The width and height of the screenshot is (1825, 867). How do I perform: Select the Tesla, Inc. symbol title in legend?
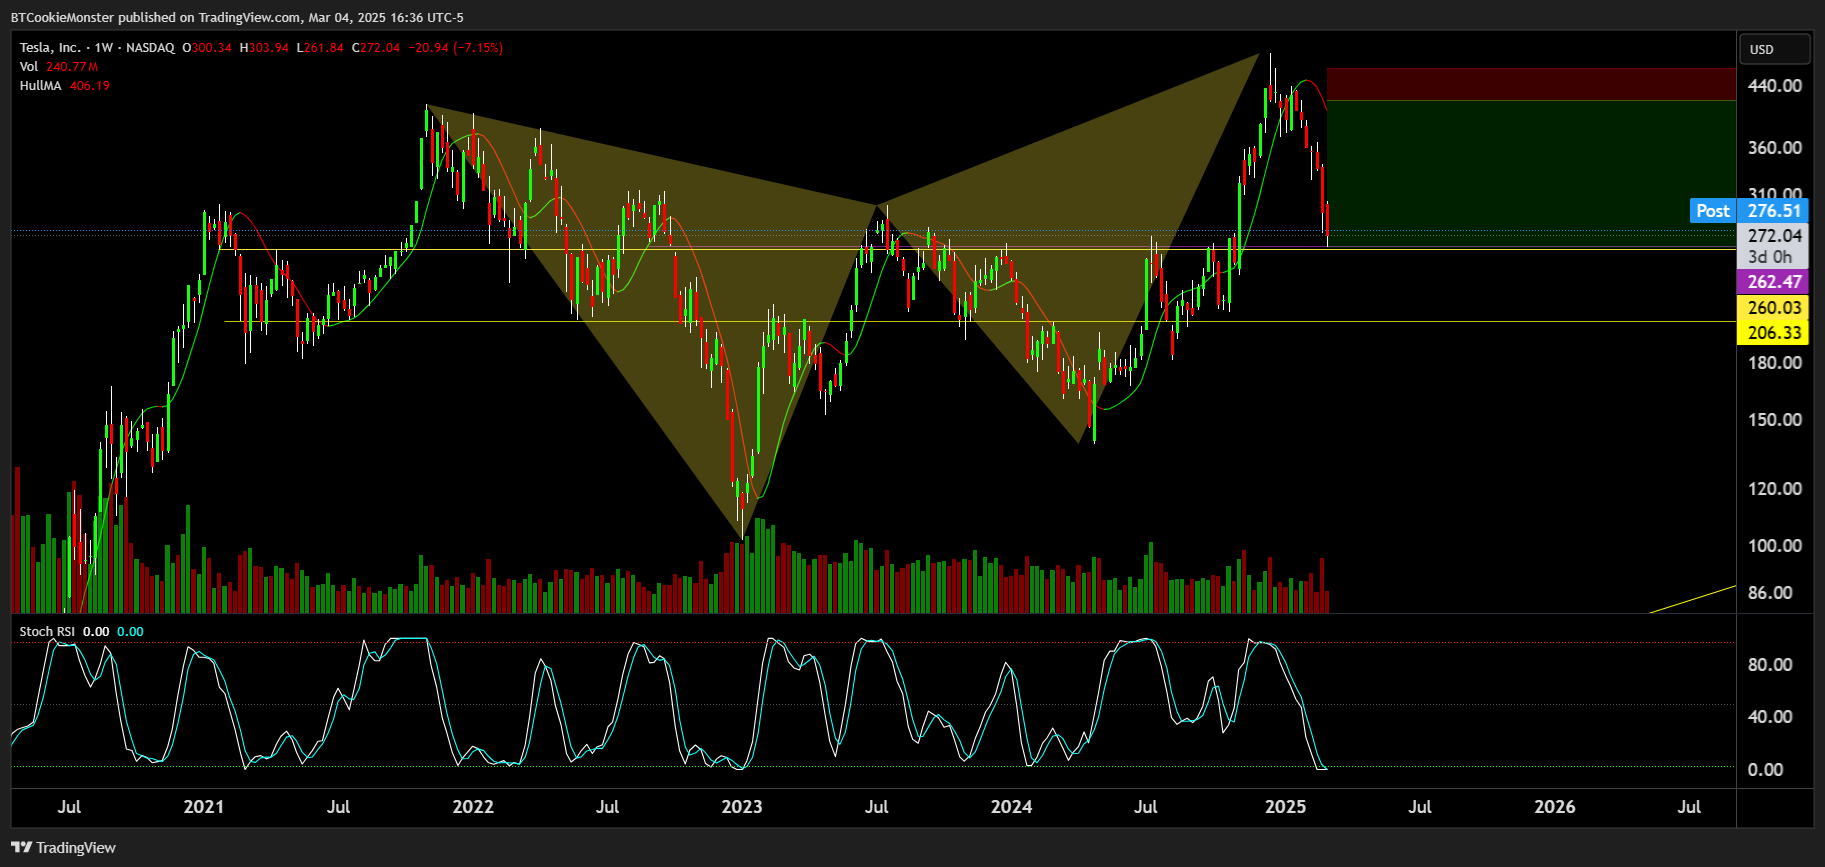(50, 47)
